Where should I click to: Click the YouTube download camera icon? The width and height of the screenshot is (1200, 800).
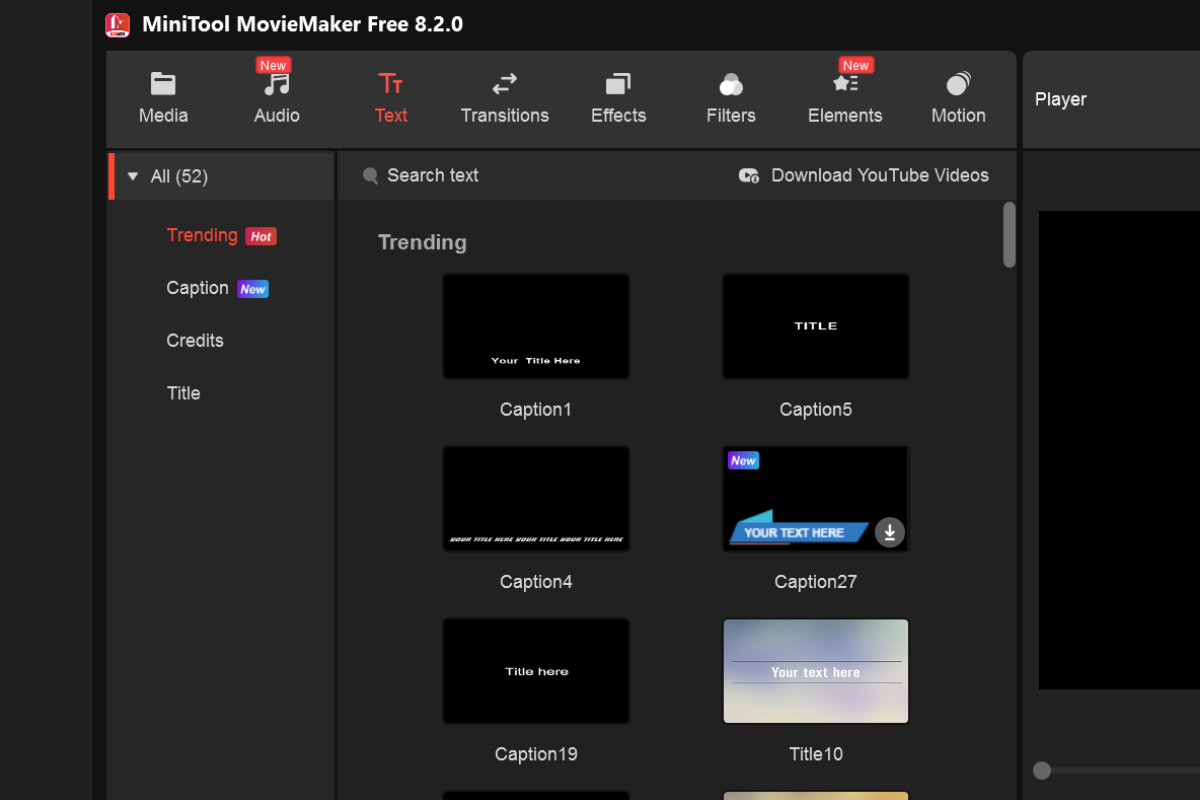[x=749, y=176]
